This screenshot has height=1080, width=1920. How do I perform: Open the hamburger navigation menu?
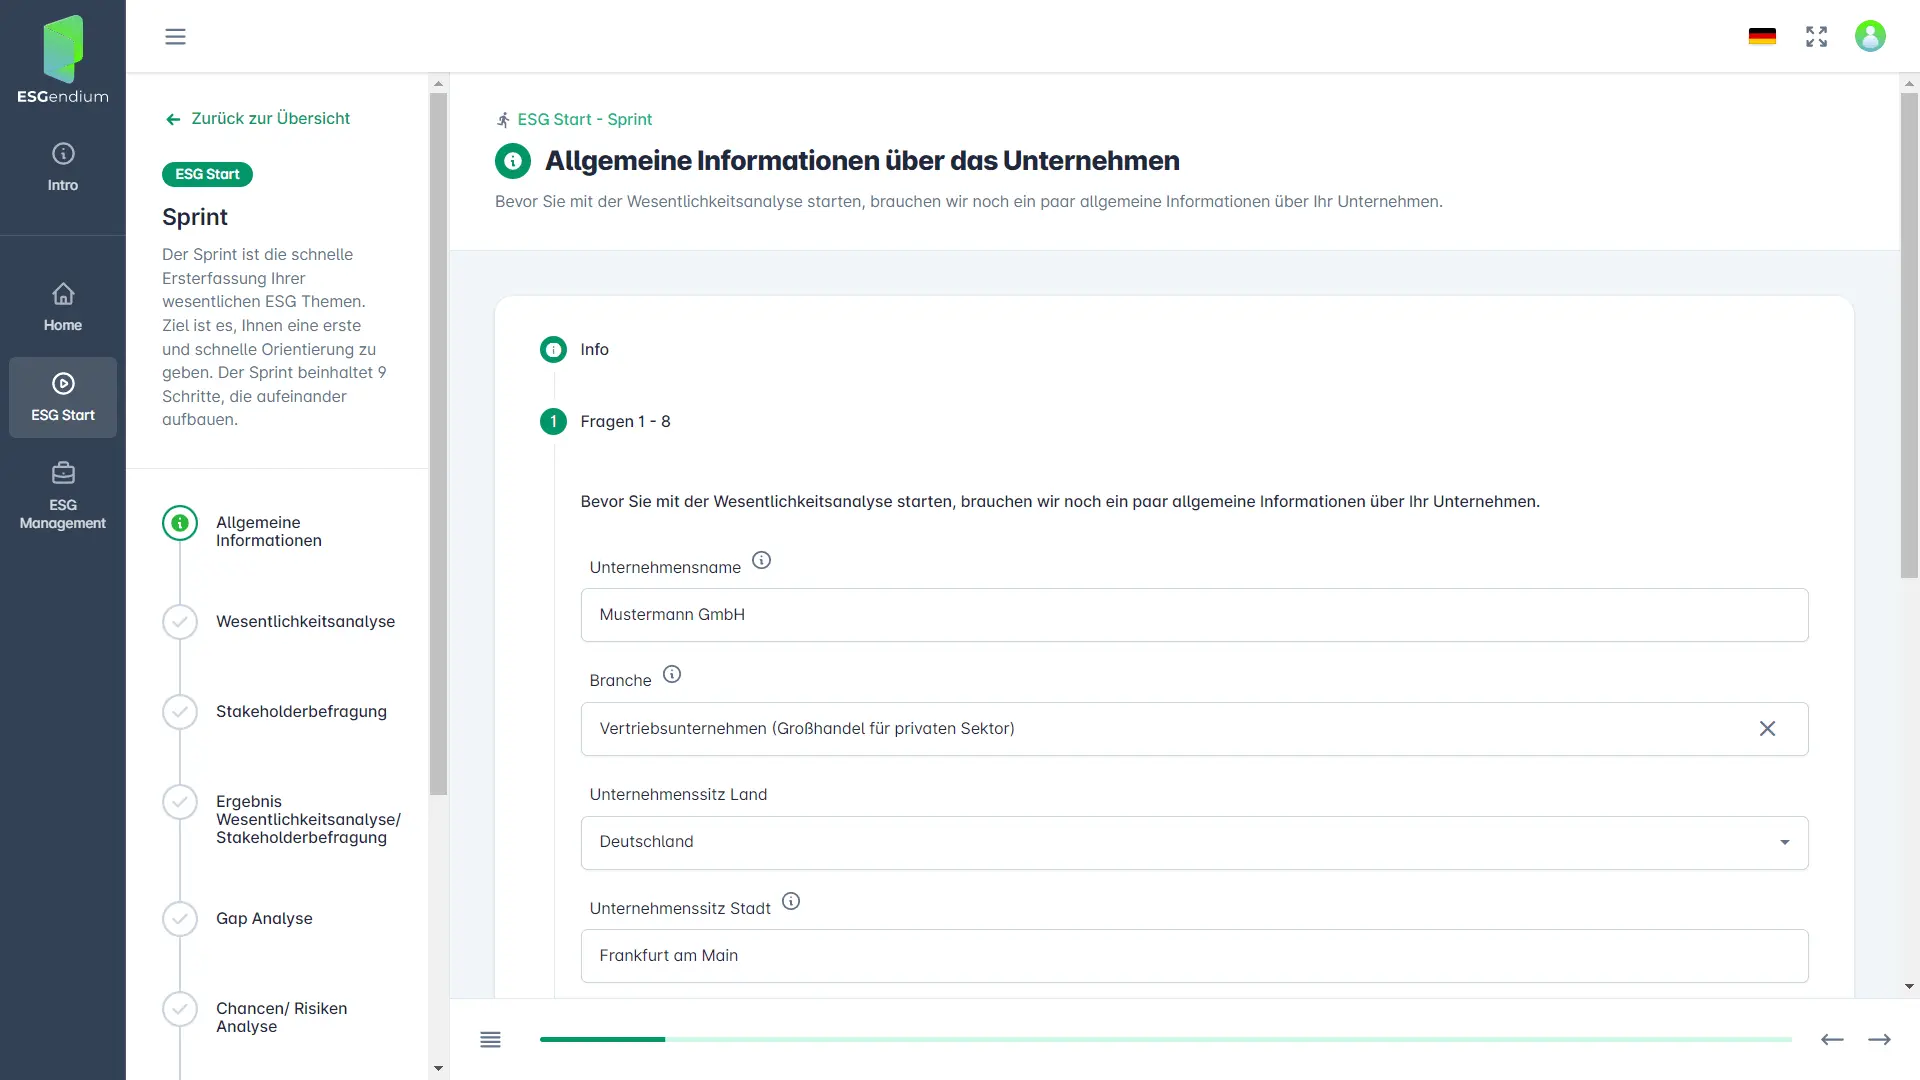click(x=176, y=36)
